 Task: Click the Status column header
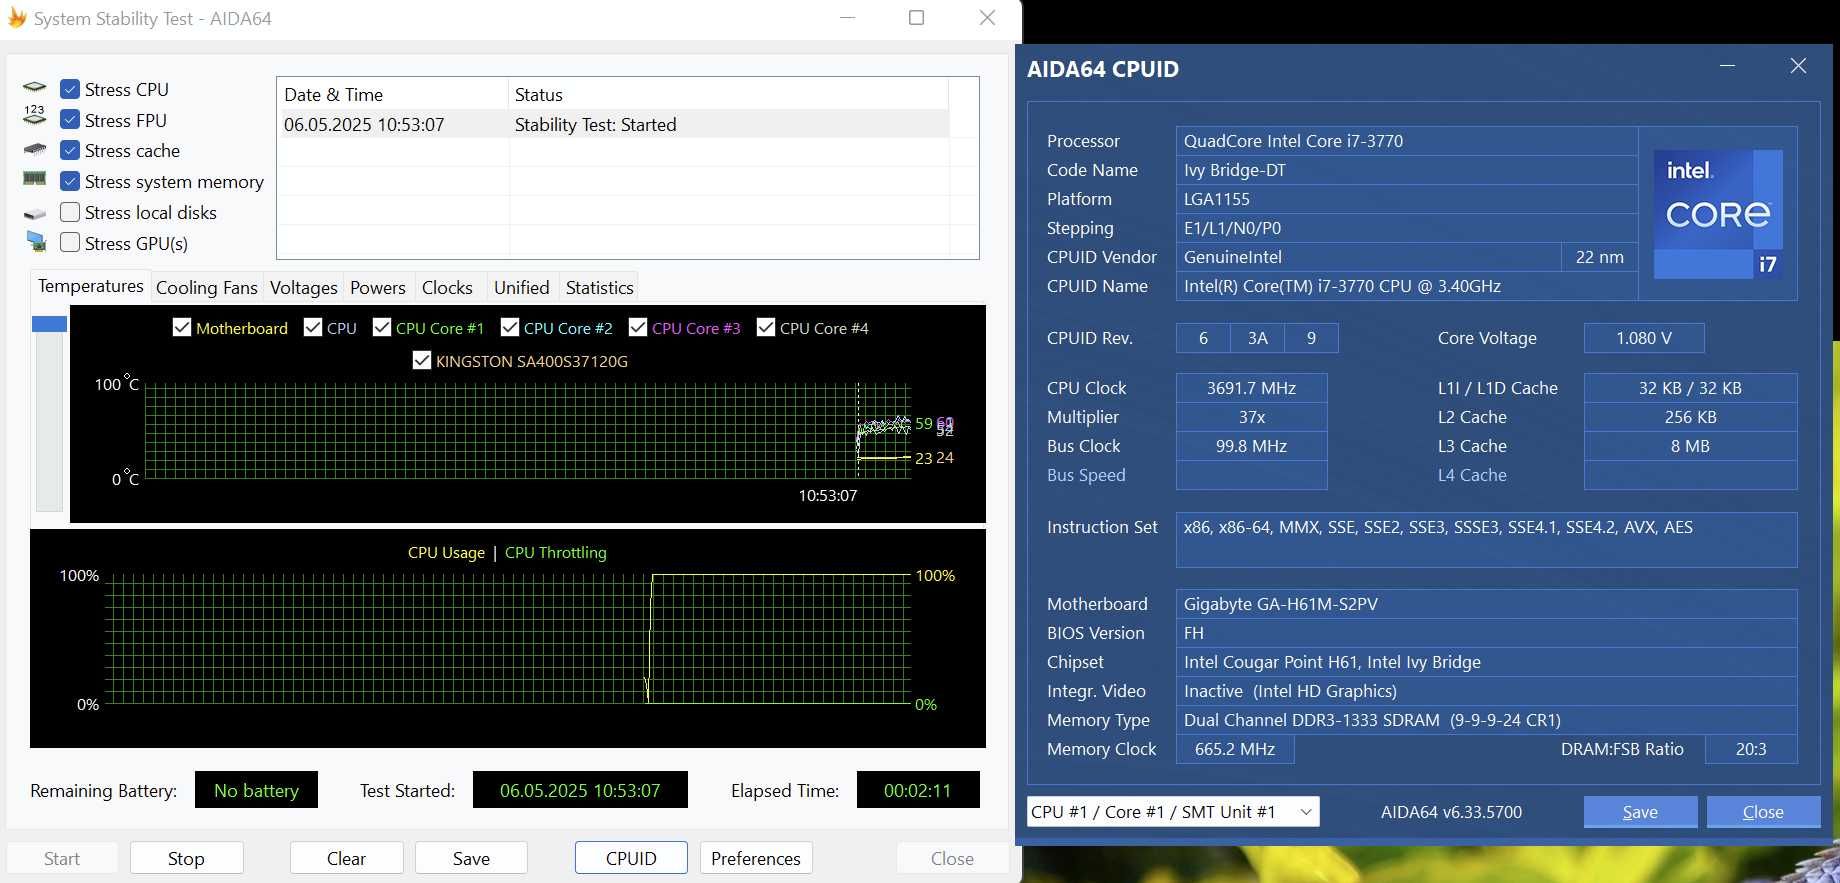pos(728,94)
